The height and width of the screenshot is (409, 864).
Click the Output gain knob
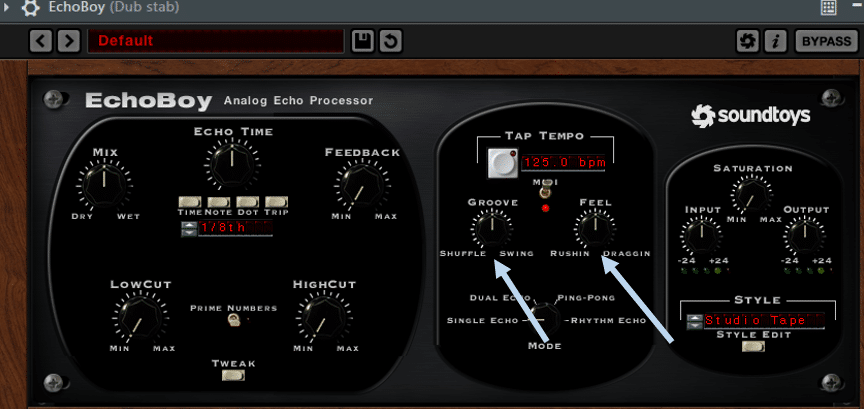pos(804,235)
